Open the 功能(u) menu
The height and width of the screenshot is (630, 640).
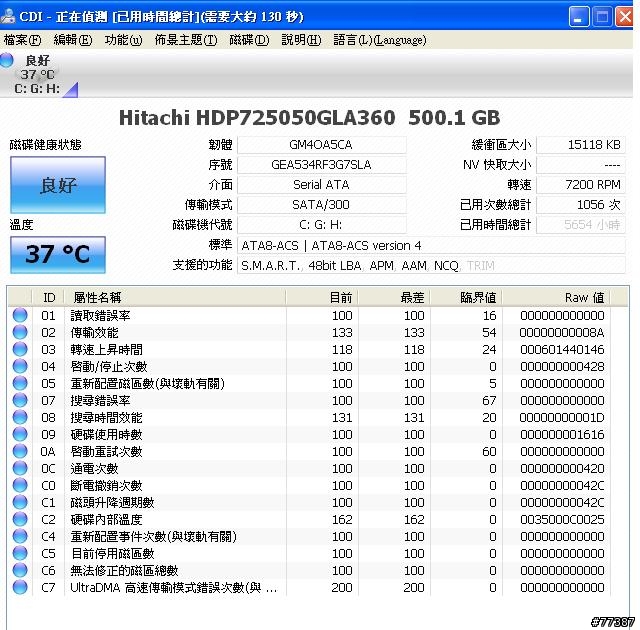123,40
